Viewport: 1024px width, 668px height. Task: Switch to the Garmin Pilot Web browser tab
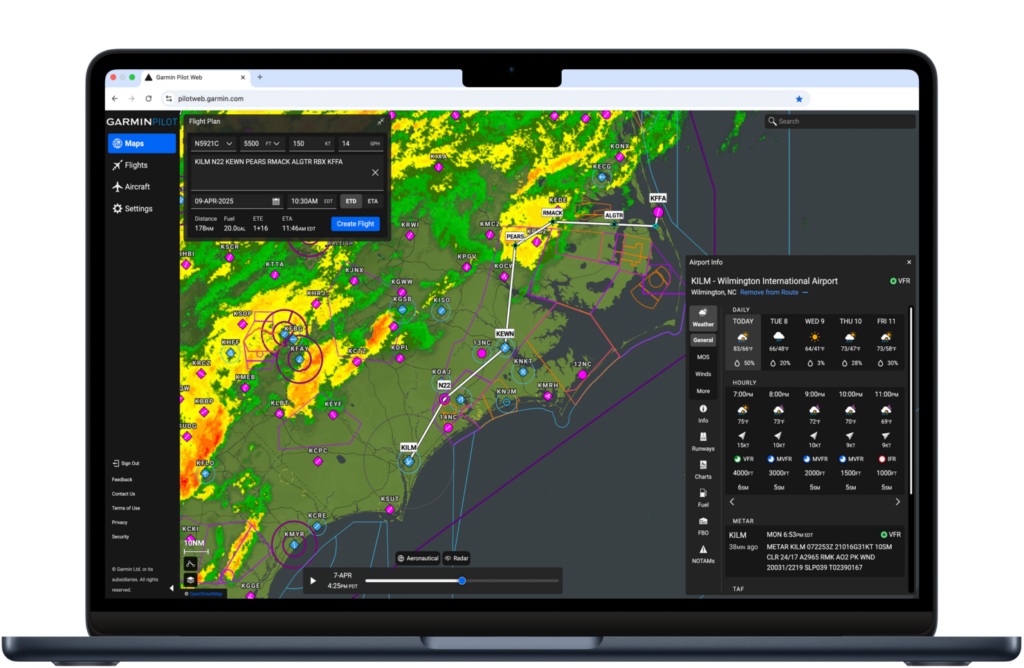coord(196,77)
